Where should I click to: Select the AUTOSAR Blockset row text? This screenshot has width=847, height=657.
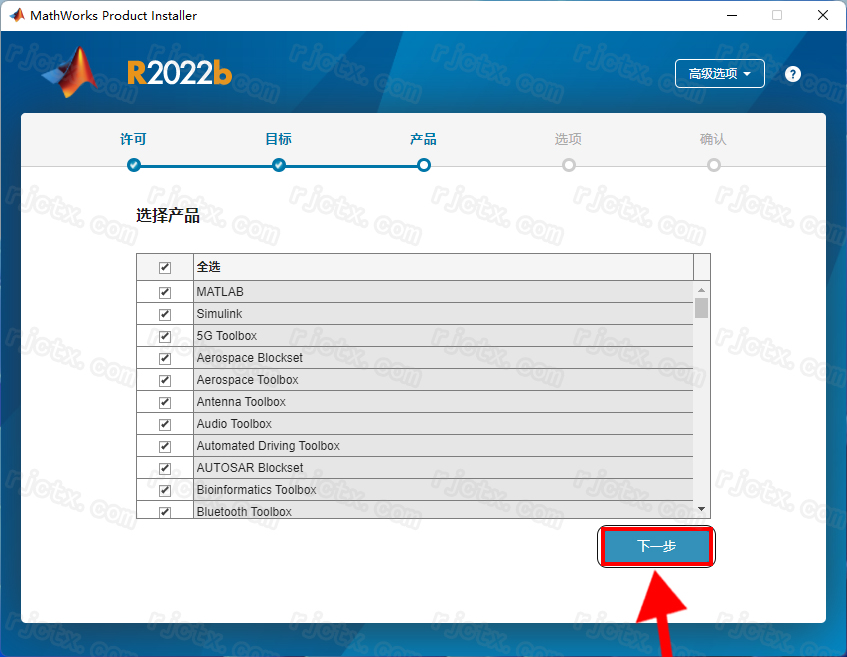[250, 468]
